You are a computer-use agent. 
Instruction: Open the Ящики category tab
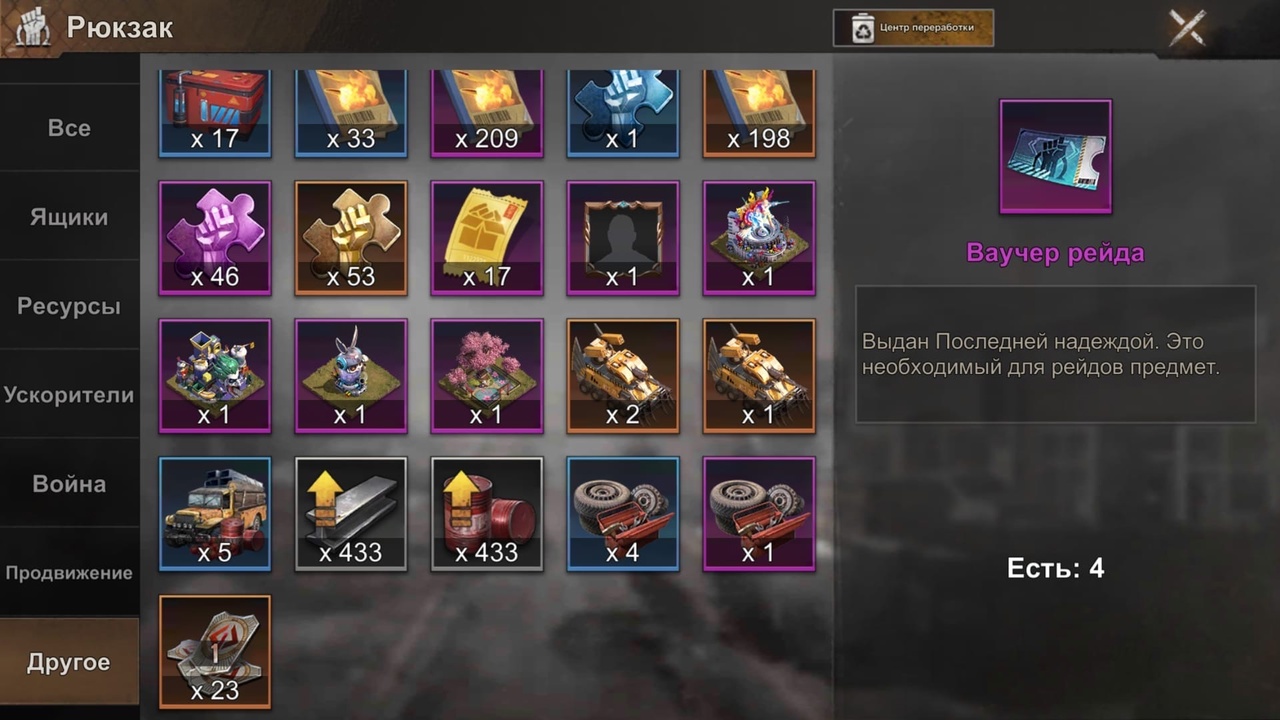69,217
